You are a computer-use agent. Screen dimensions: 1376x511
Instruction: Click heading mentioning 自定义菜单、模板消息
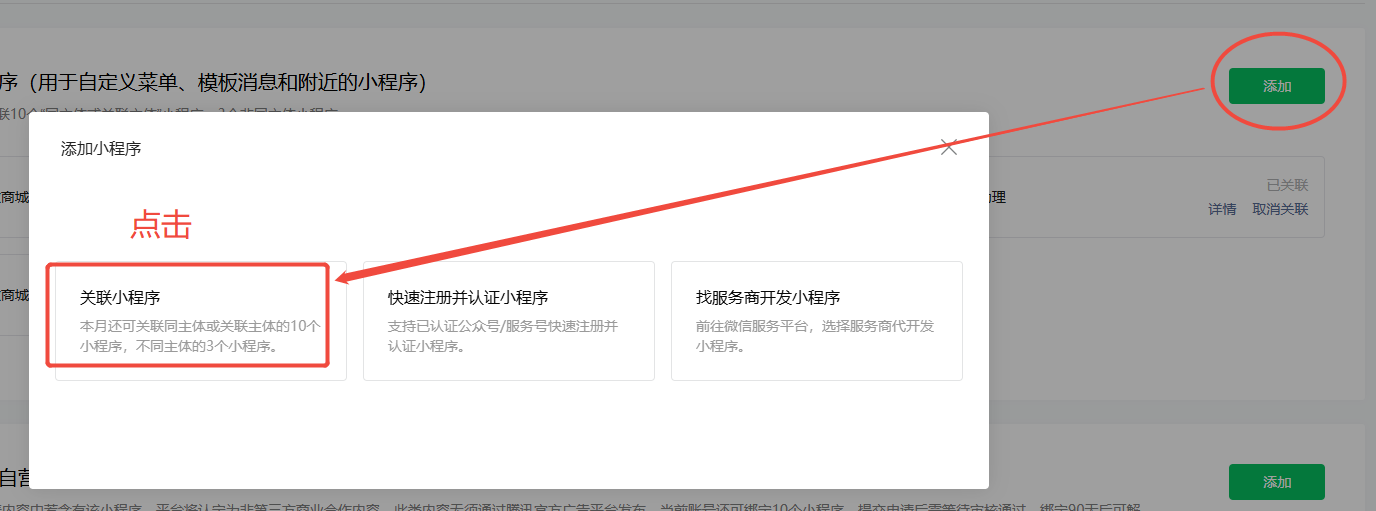(x=214, y=82)
